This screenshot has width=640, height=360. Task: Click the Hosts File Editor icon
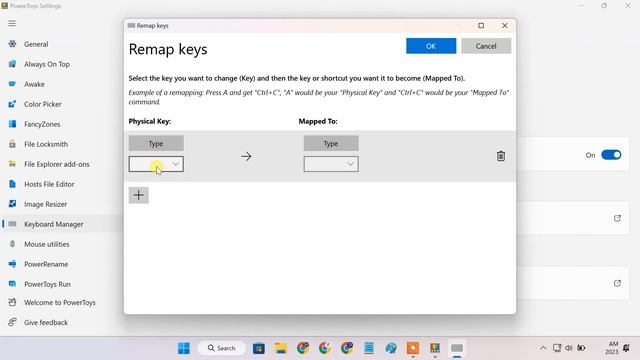point(12,184)
